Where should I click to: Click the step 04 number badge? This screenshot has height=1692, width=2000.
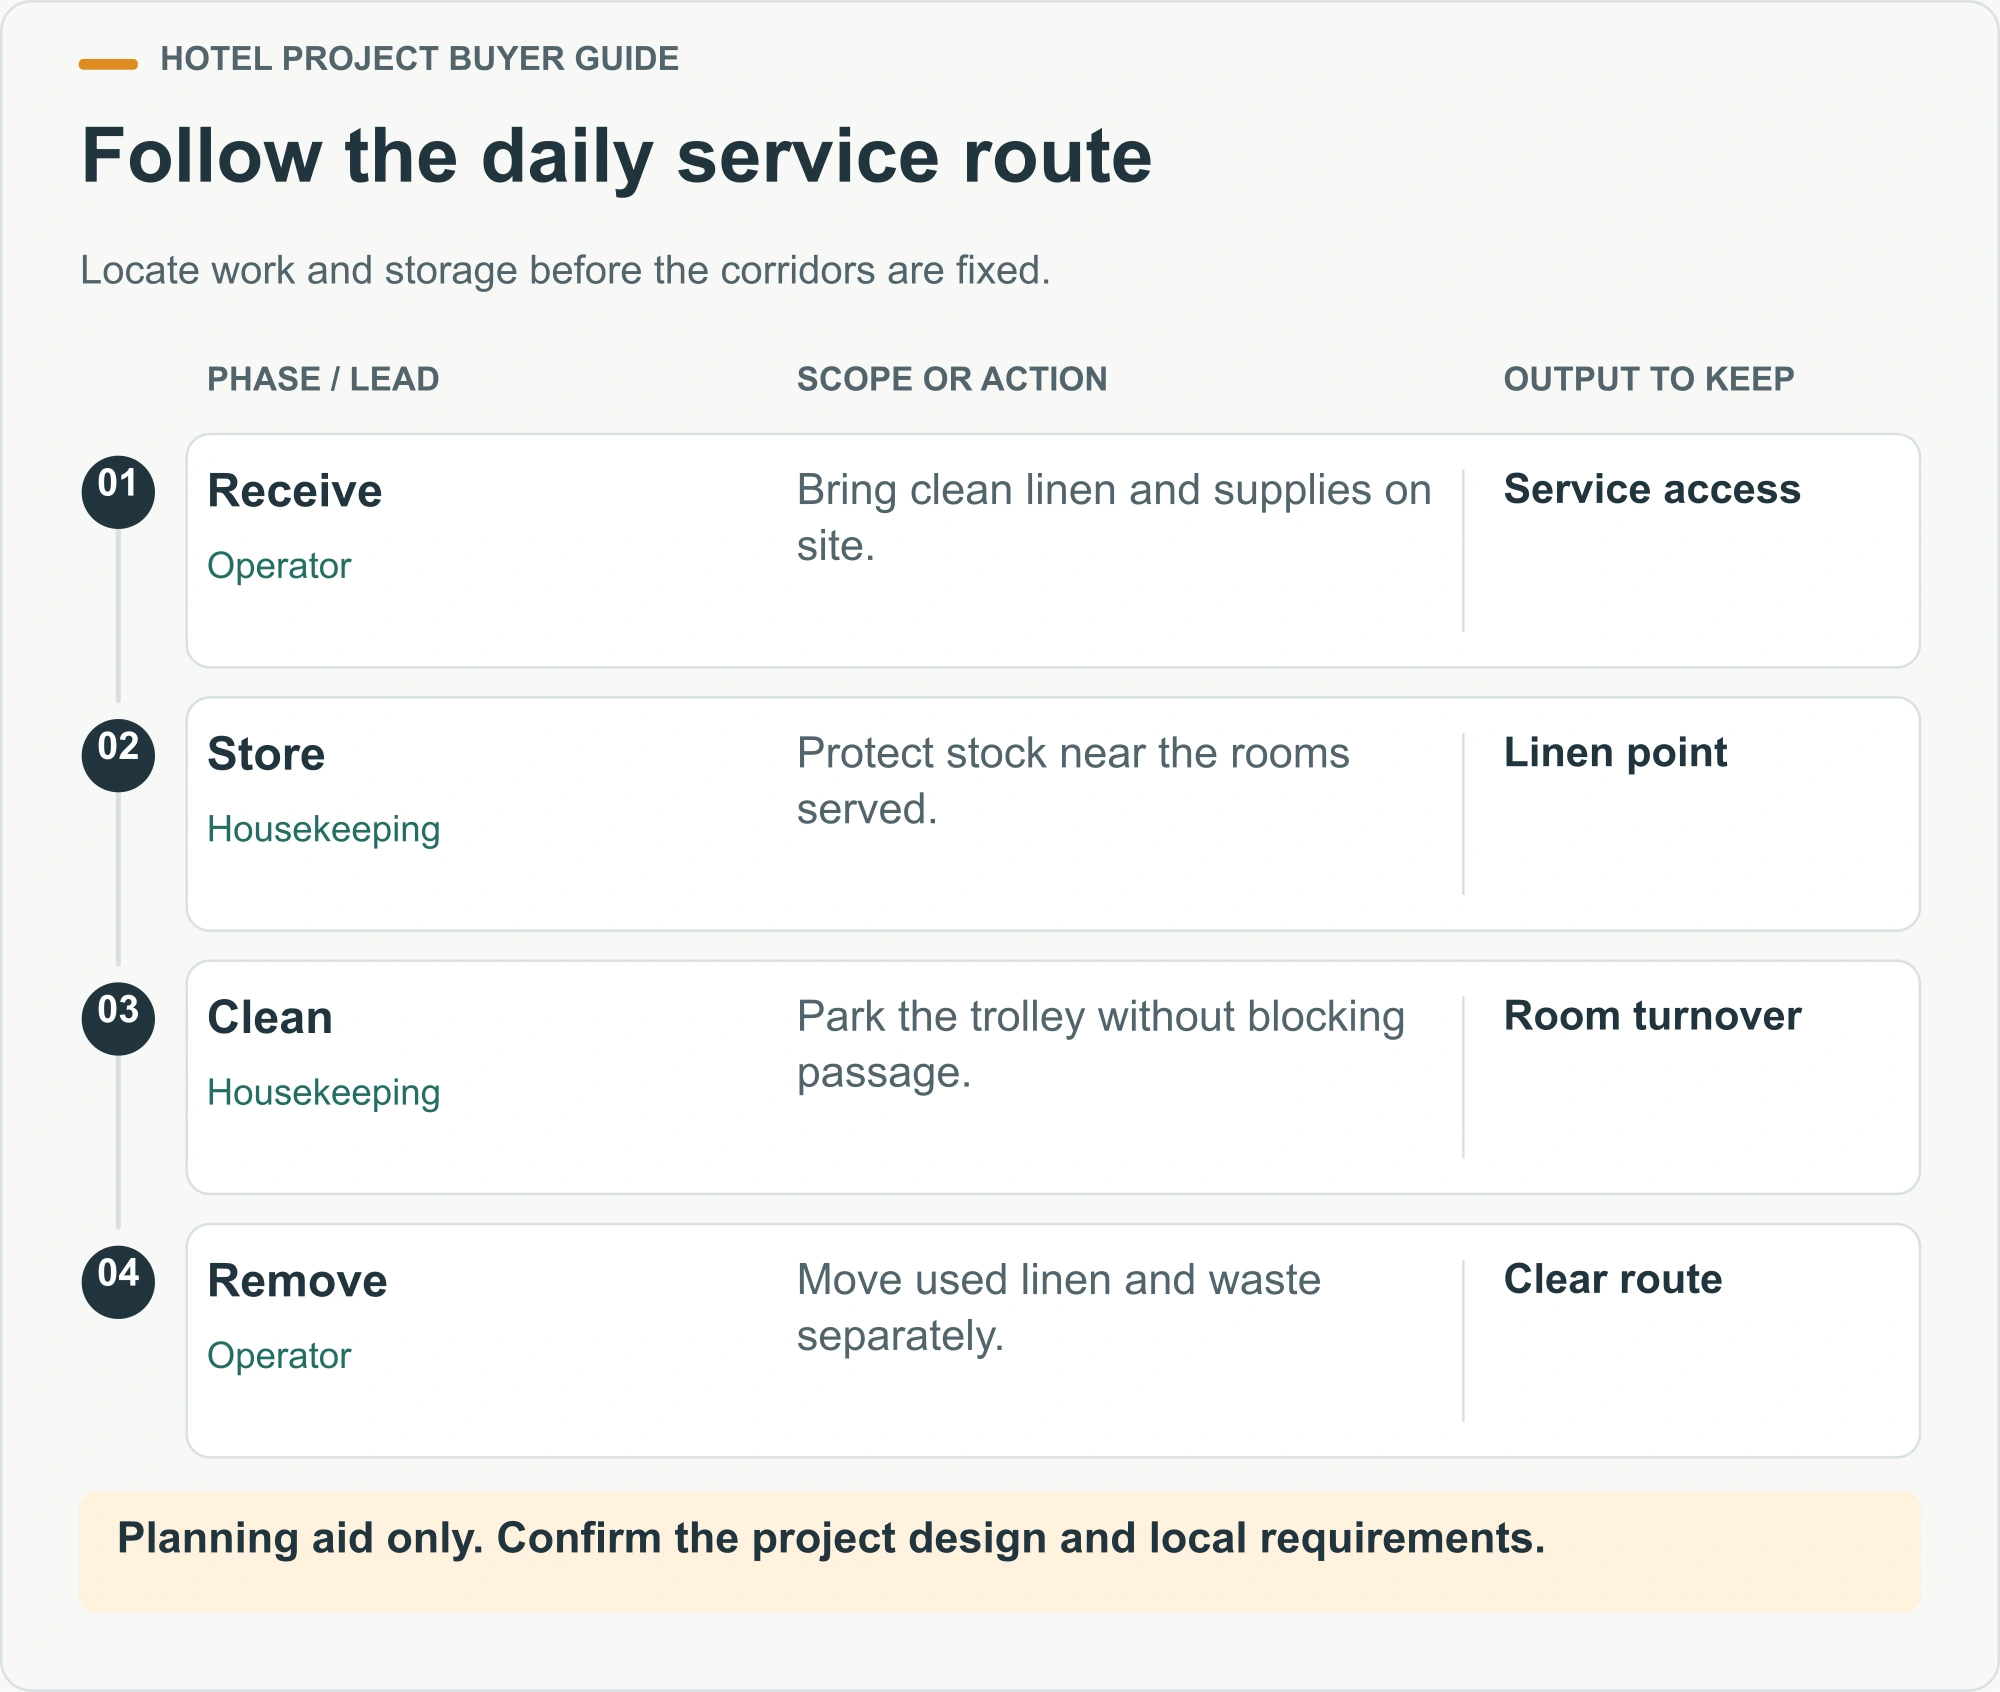[x=118, y=1281]
